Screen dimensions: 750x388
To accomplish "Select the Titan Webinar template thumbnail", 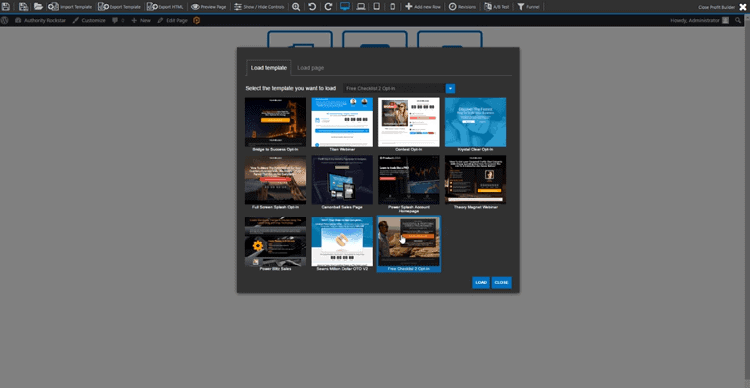I will [x=342, y=122].
